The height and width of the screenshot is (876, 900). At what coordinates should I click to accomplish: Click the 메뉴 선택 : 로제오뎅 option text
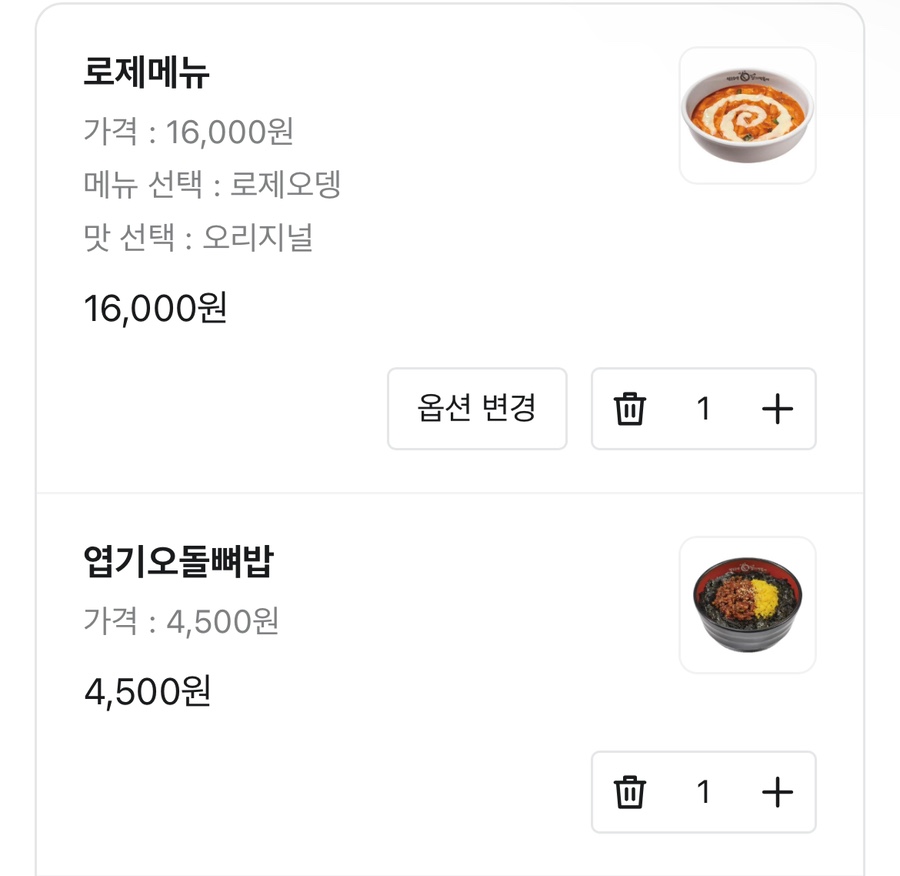[x=212, y=184]
